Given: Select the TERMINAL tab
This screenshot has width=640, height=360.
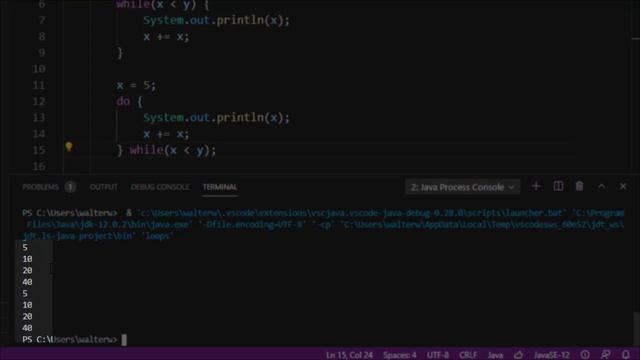Looking at the screenshot, I should (220, 187).
